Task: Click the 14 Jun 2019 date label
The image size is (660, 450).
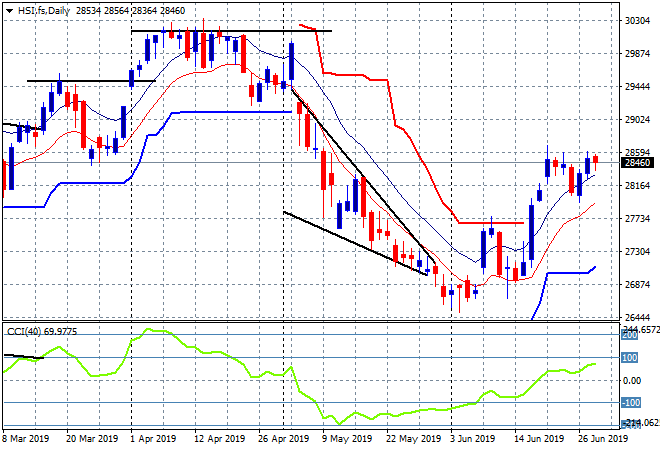Action: pos(539,439)
